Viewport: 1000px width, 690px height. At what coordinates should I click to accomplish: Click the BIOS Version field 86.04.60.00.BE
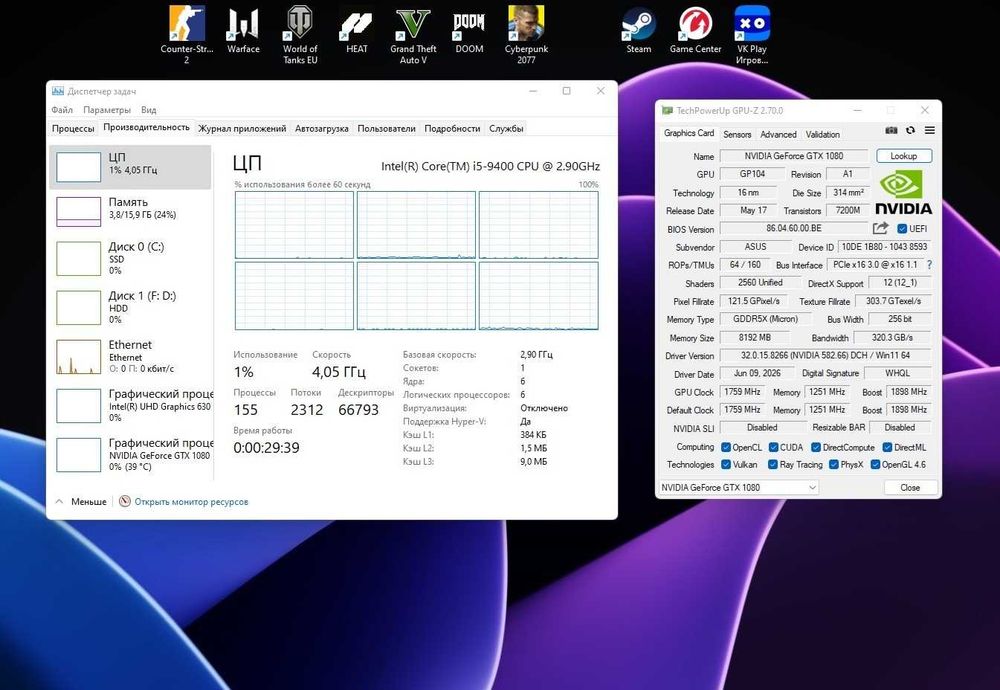(794, 228)
